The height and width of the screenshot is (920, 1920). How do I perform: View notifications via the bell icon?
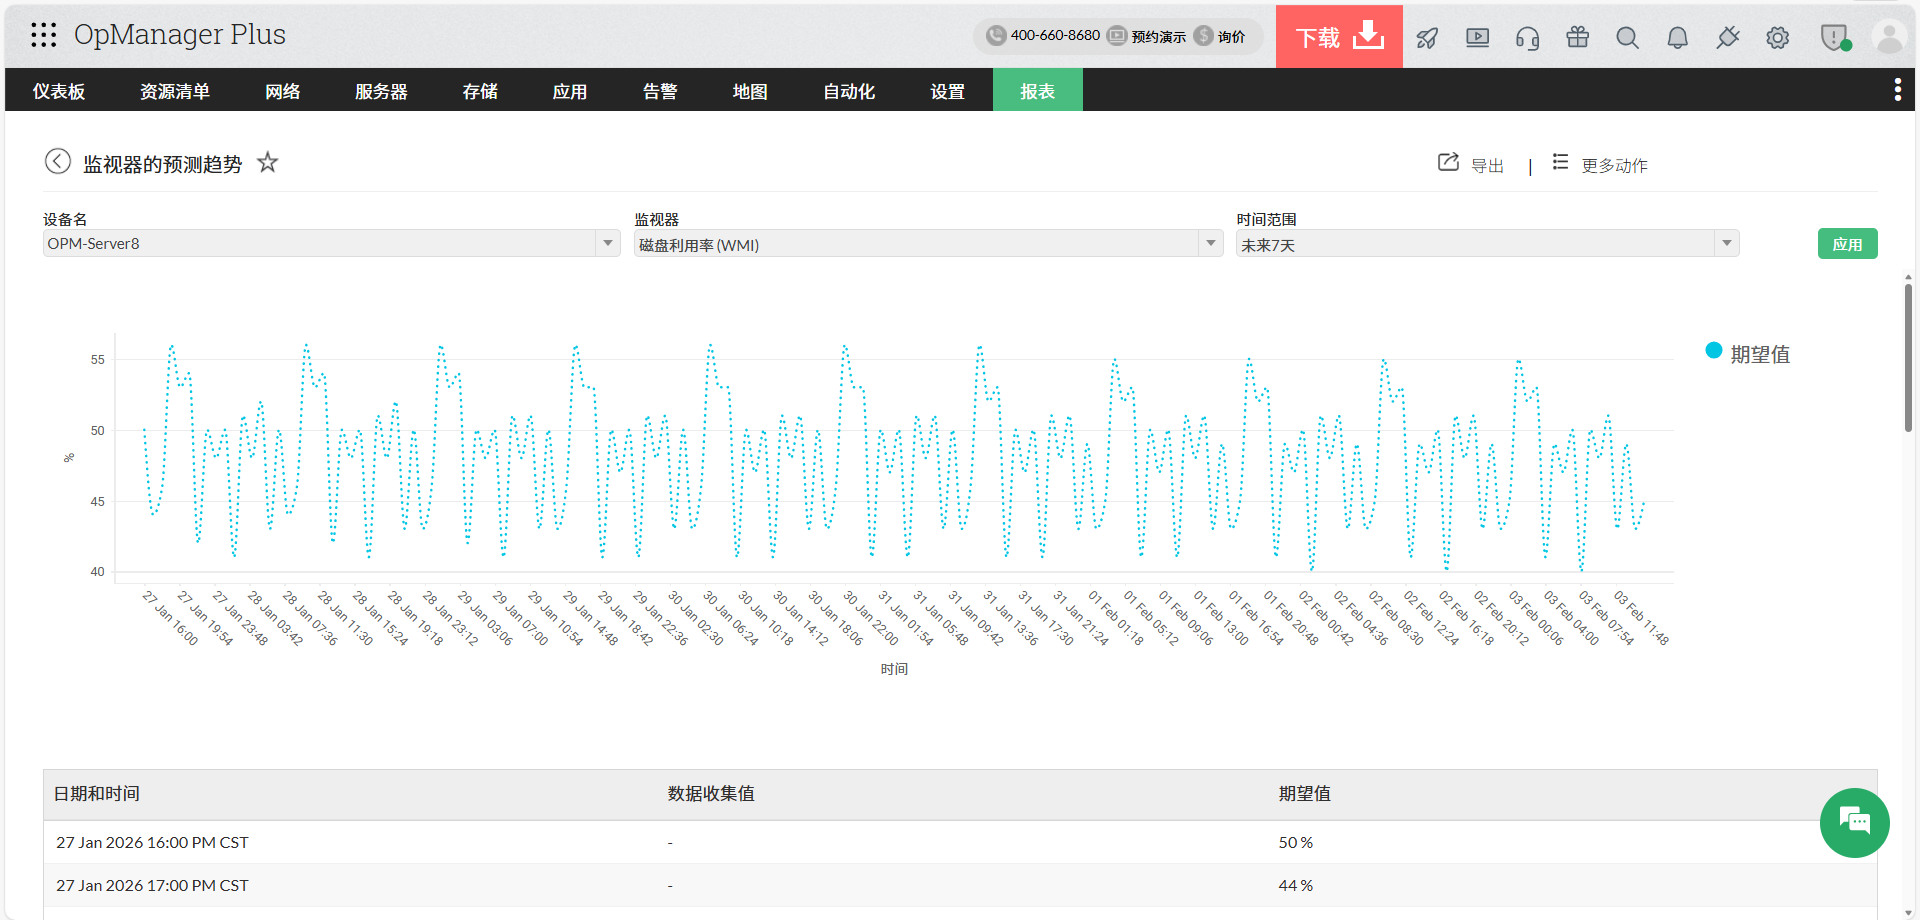click(x=1677, y=37)
